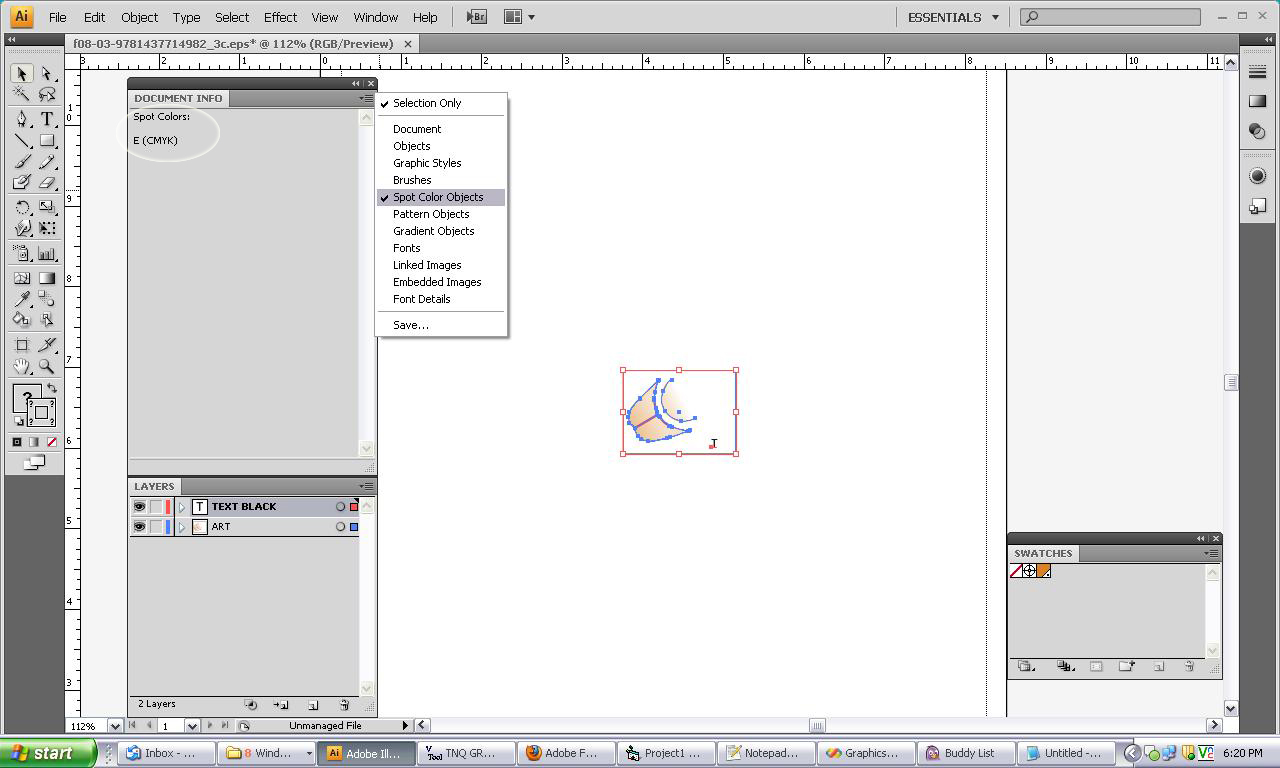
Task: Select the orange spot color swatch
Action: tap(1044, 571)
